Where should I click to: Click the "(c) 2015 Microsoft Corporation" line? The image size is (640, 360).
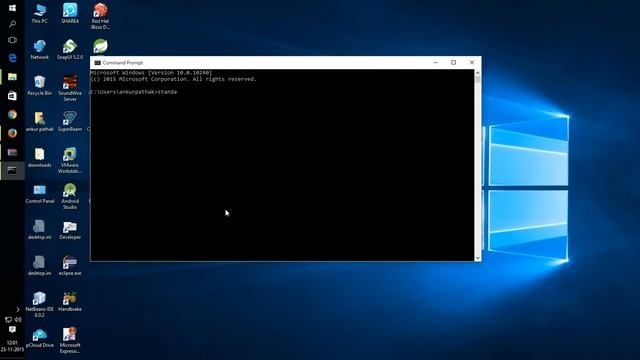pos(173,79)
